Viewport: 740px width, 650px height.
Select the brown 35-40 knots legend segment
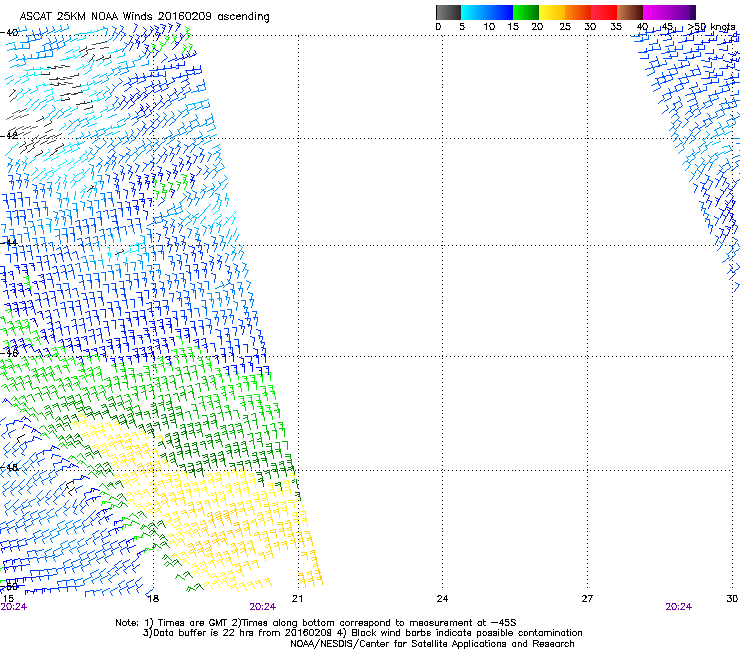(630, 12)
